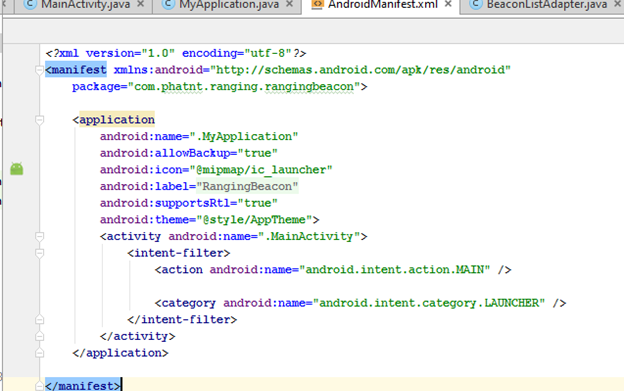Click the highlighted application tag

coord(117,120)
